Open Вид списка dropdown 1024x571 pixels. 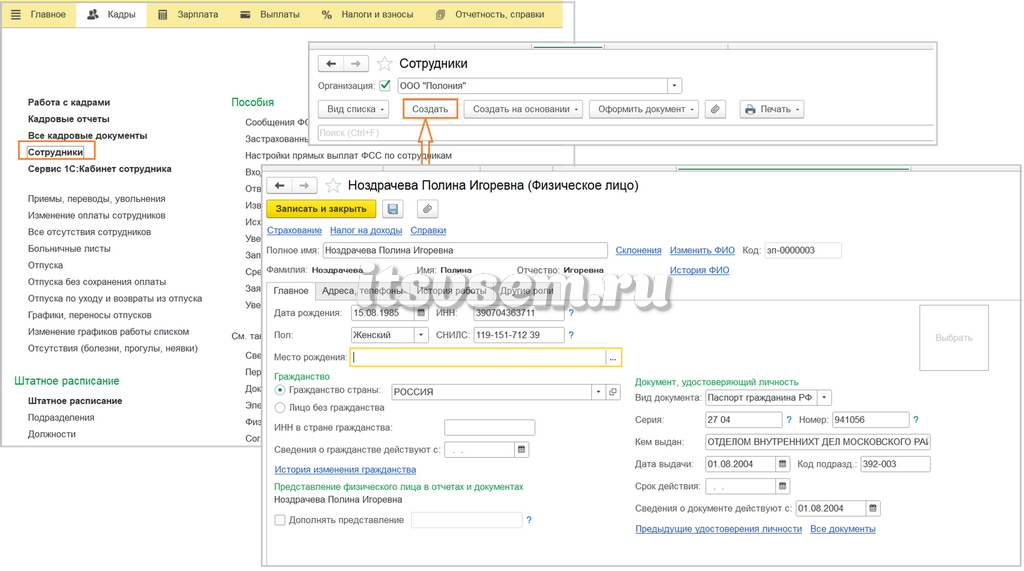tap(353, 109)
